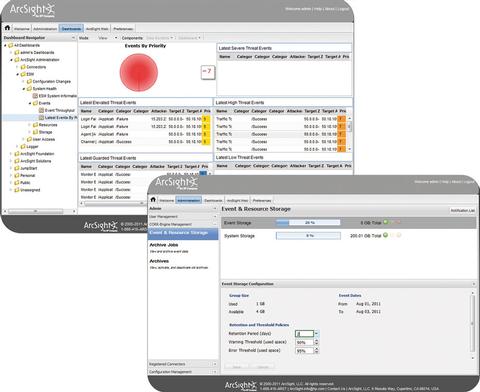The image size is (480, 392).
Task: Click the Error Threshold stepper arrows
Action: 316,351
